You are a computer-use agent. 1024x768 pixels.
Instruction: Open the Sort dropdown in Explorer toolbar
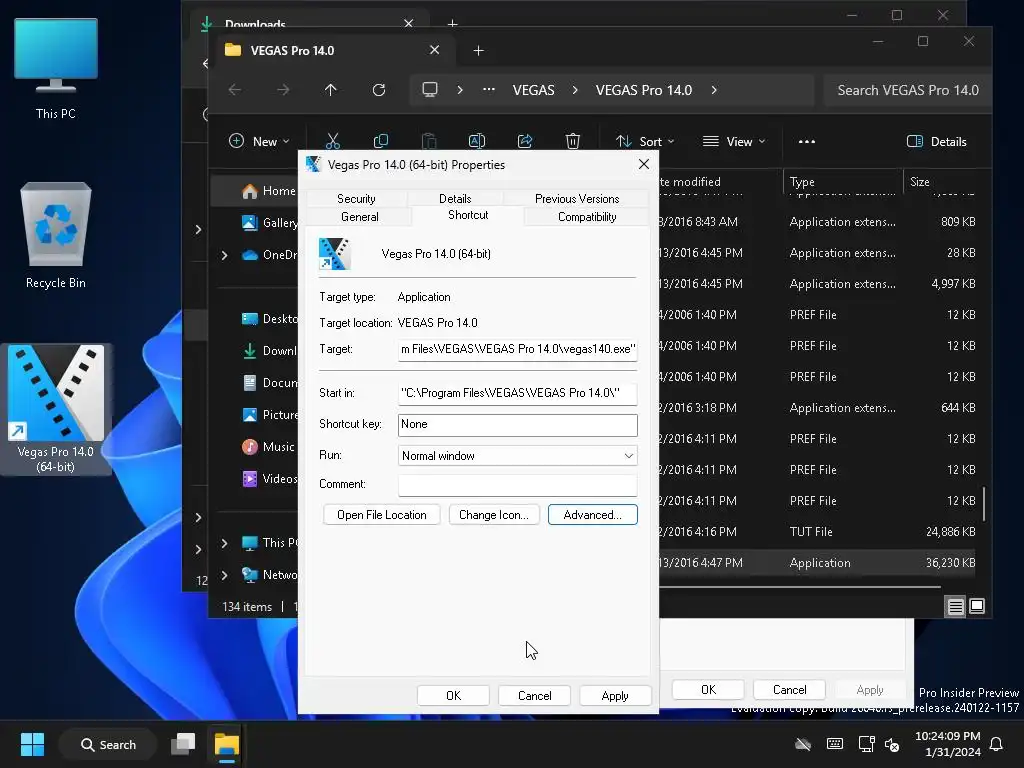[x=645, y=141]
